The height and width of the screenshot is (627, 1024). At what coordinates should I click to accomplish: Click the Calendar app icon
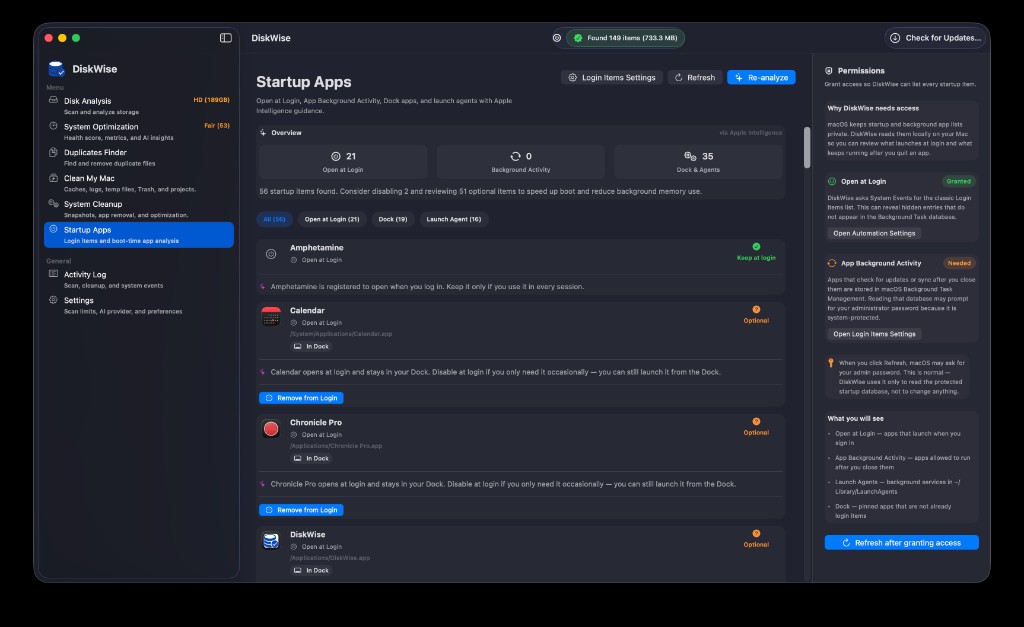click(x=271, y=317)
